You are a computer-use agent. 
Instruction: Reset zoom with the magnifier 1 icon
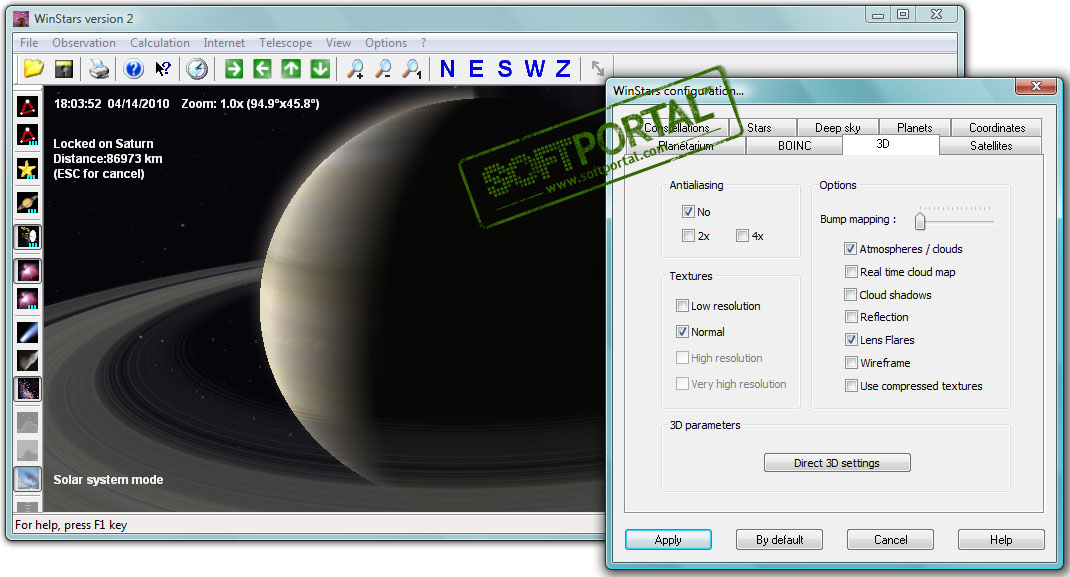(412, 69)
